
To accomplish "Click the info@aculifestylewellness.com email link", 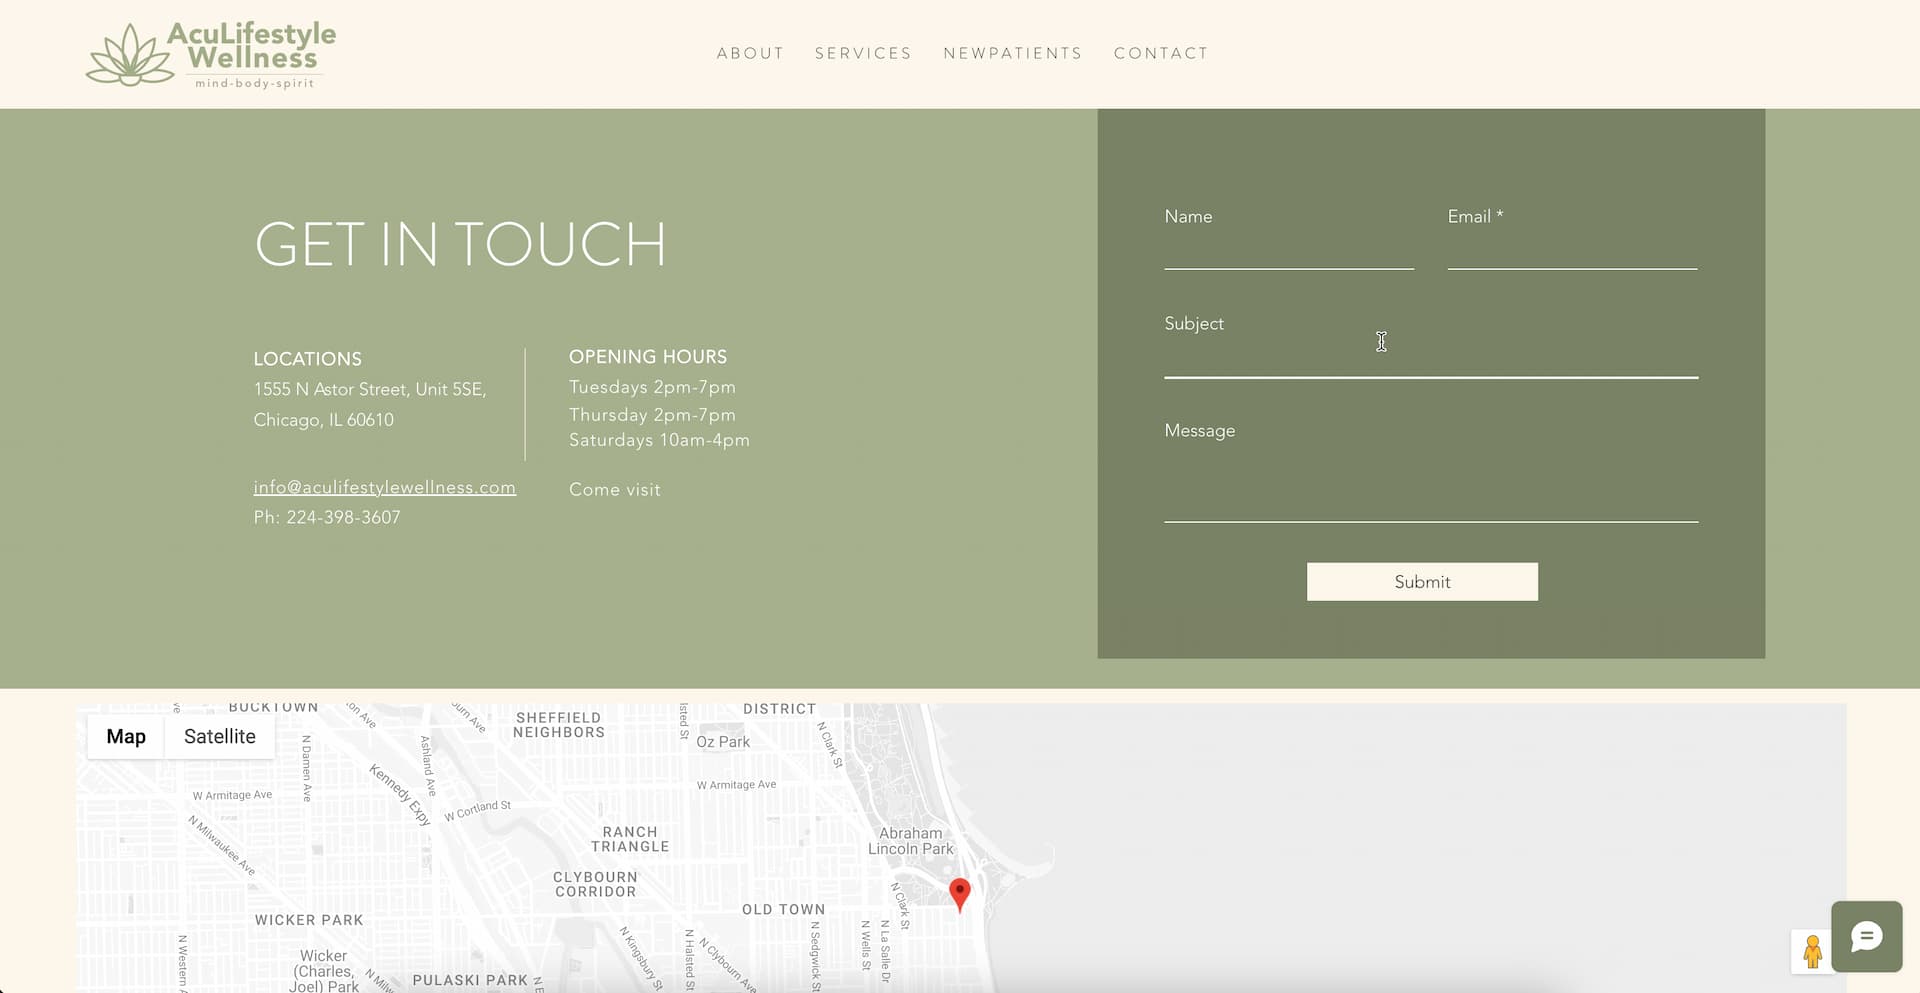I will click(384, 488).
